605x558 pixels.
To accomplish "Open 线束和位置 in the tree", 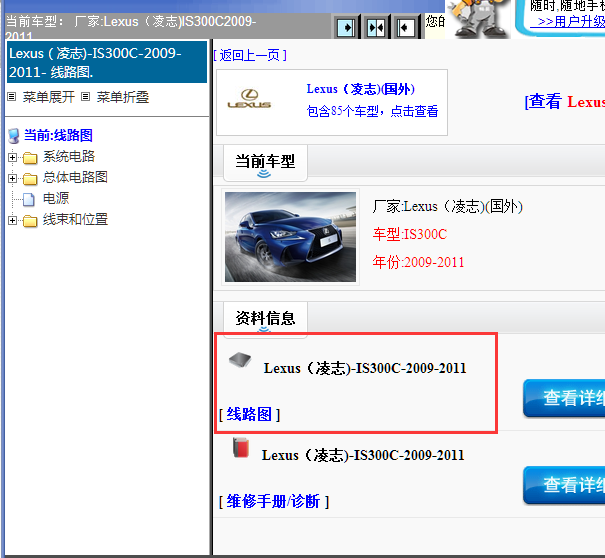I will coord(75,219).
